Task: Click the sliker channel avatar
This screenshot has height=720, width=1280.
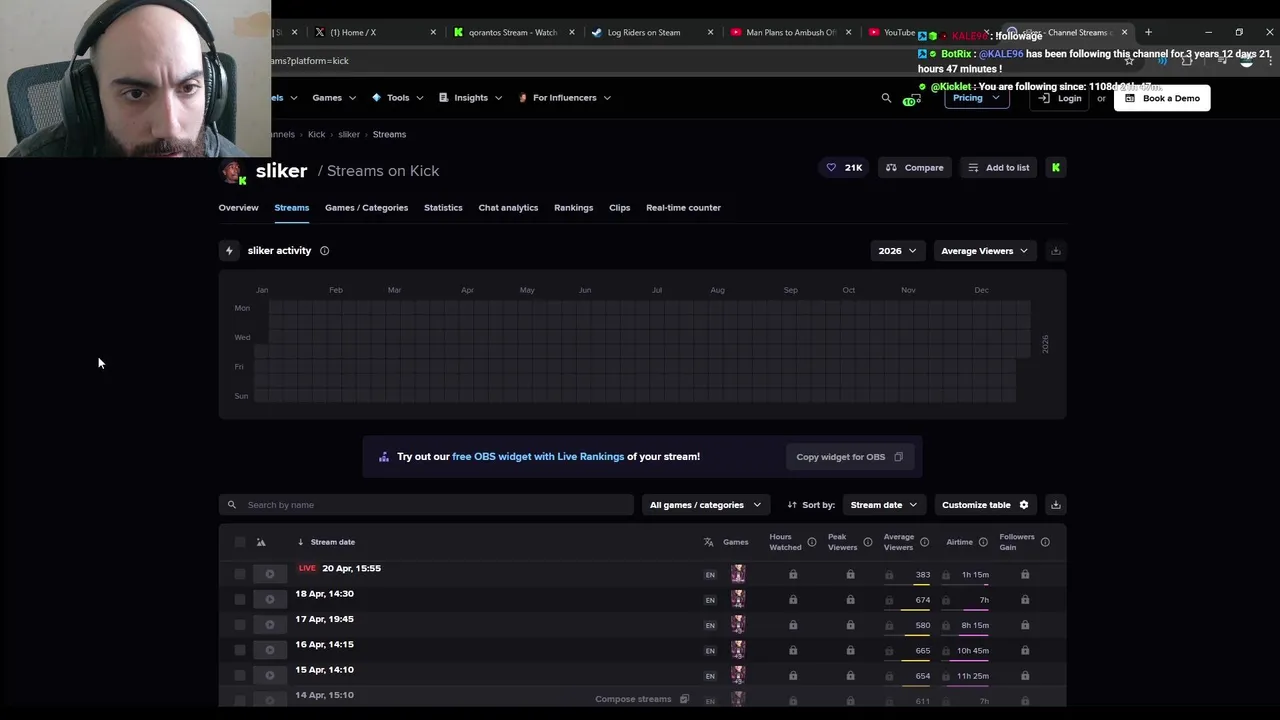Action: click(x=234, y=172)
